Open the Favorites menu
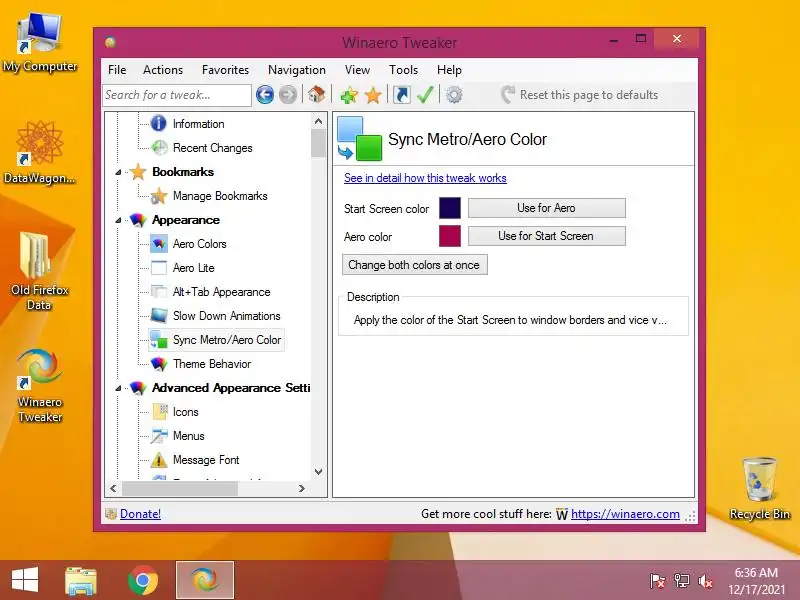This screenshot has width=800, height=600. point(225,70)
